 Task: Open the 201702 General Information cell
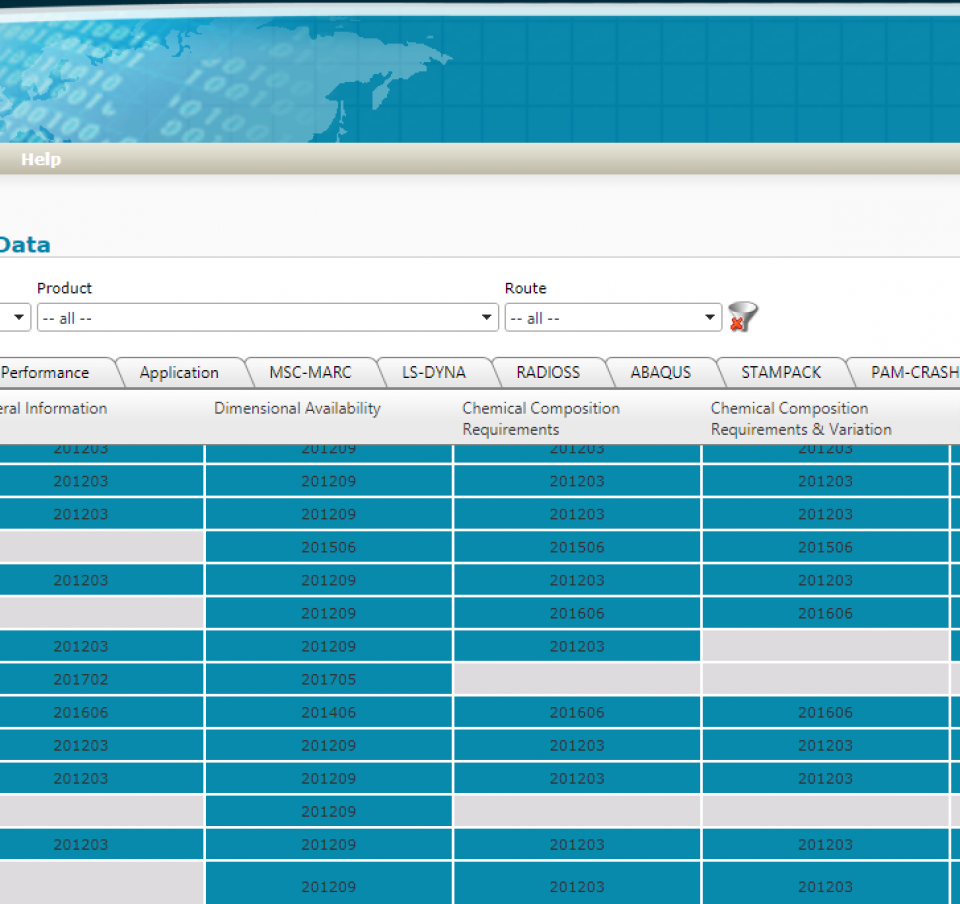tap(102, 679)
